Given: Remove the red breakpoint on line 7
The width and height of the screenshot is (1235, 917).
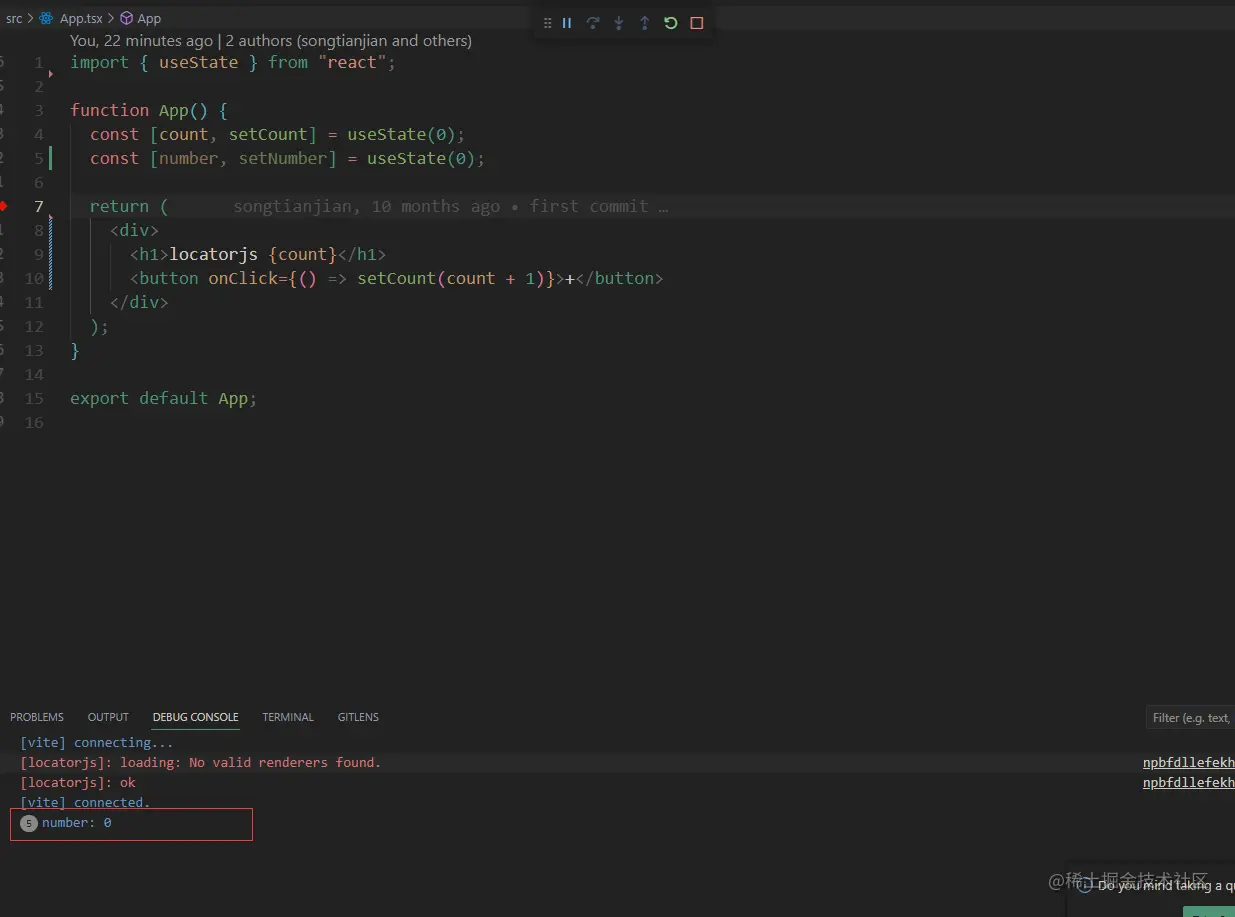Looking at the screenshot, I should click(x=4, y=206).
